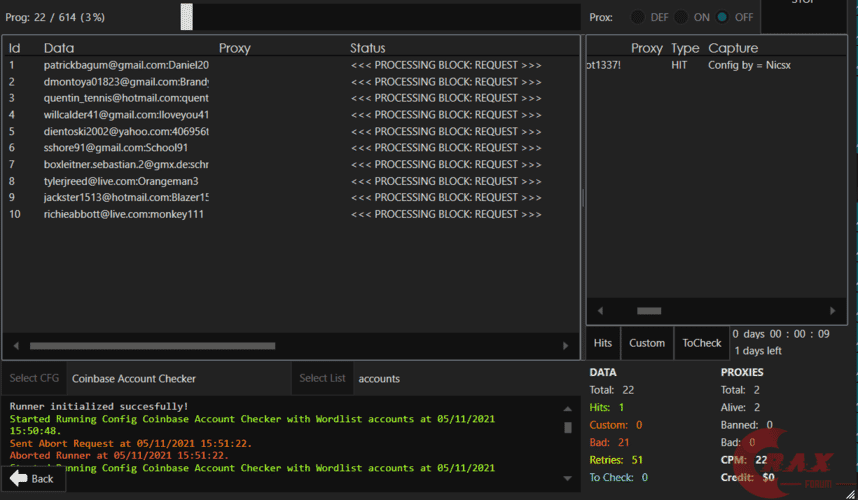This screenshot has width=858, height=500.
Task: Open the Select List chooser
Action: coord(322,379)
